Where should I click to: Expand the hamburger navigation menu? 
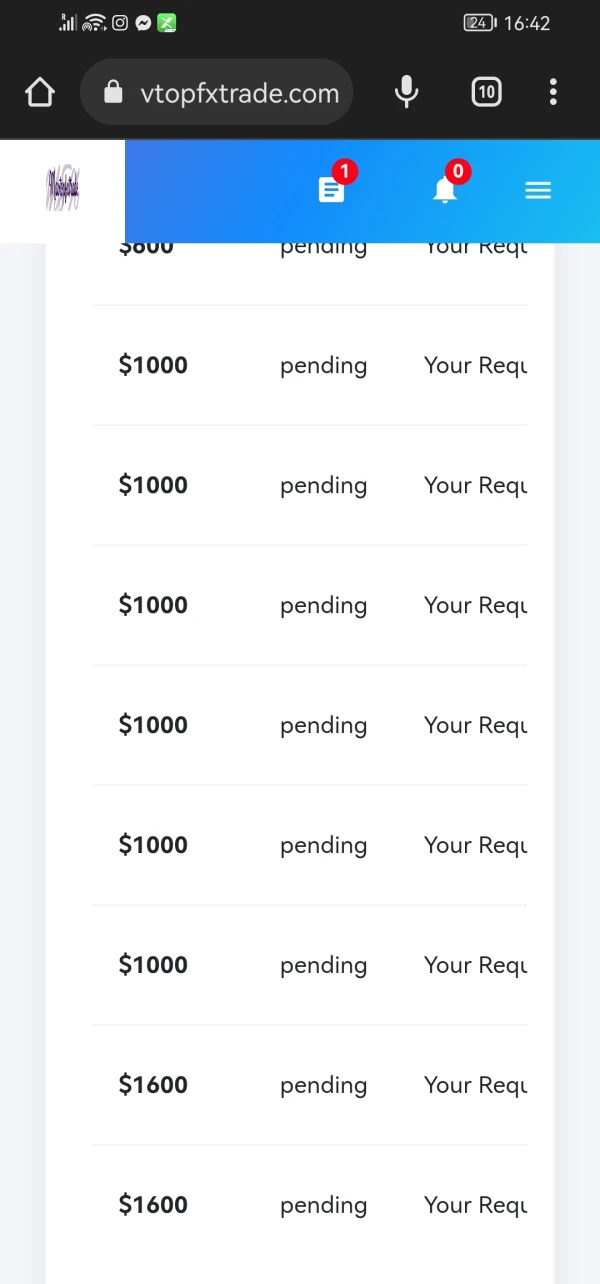point(538,190)
